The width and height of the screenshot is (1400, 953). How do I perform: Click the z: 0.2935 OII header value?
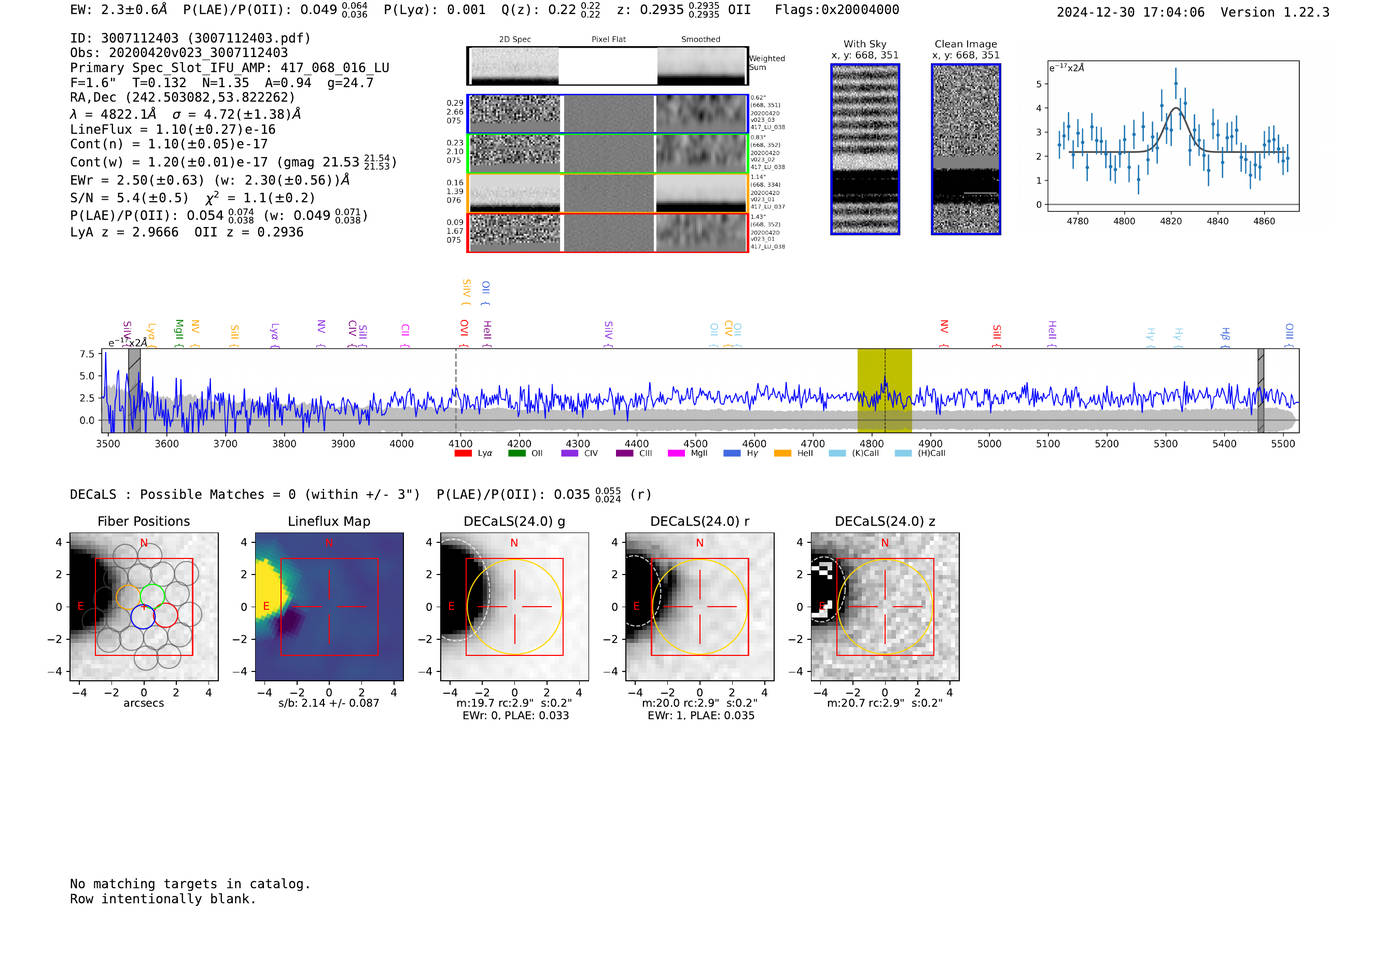point(683,10)
